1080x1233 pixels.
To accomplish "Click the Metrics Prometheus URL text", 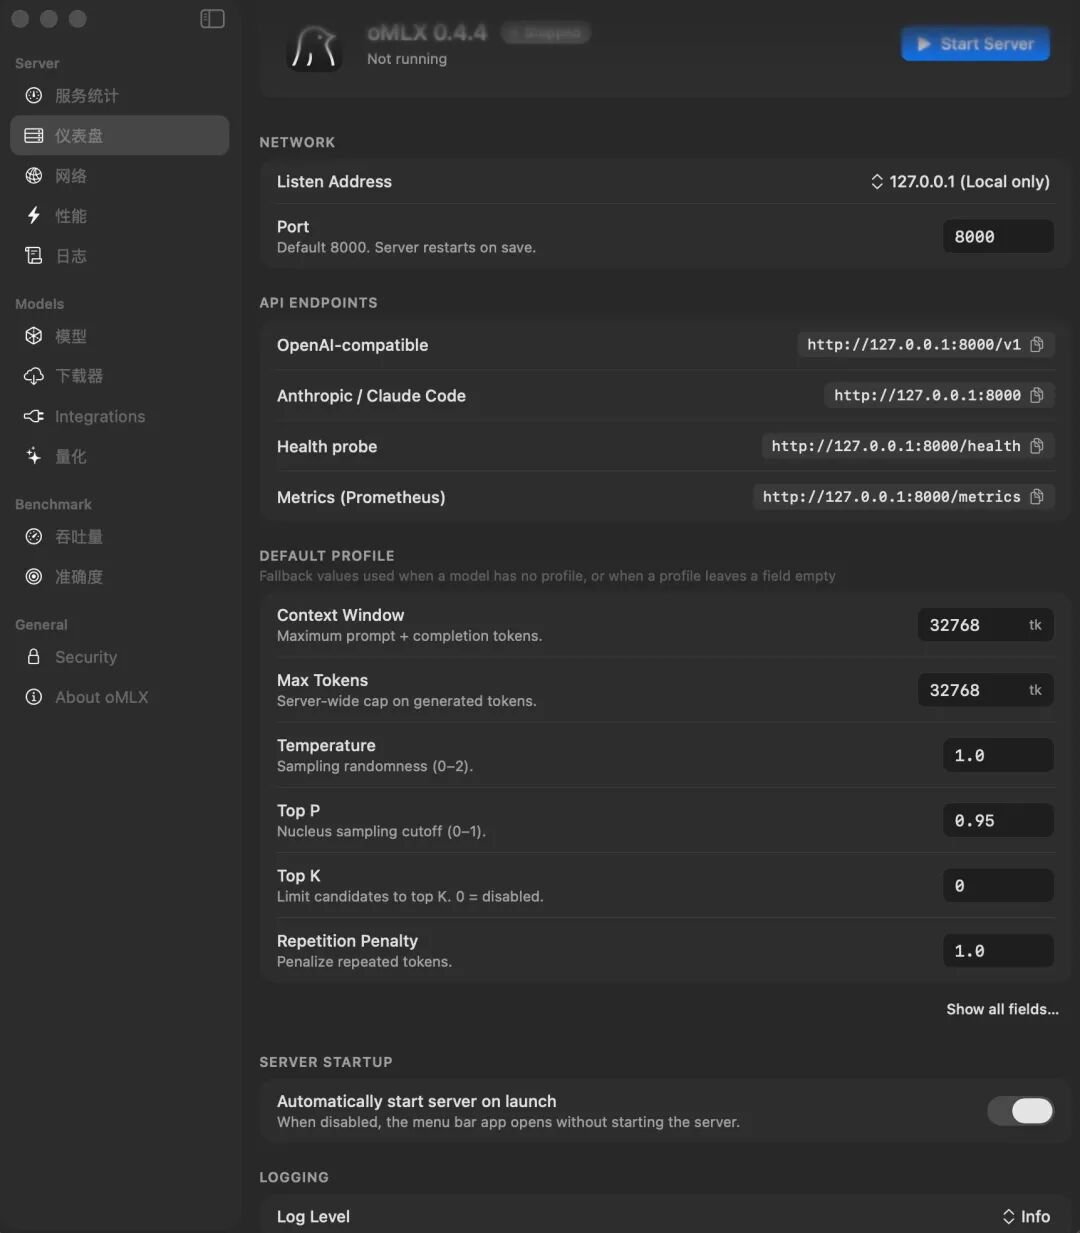I will click(892, 497).
